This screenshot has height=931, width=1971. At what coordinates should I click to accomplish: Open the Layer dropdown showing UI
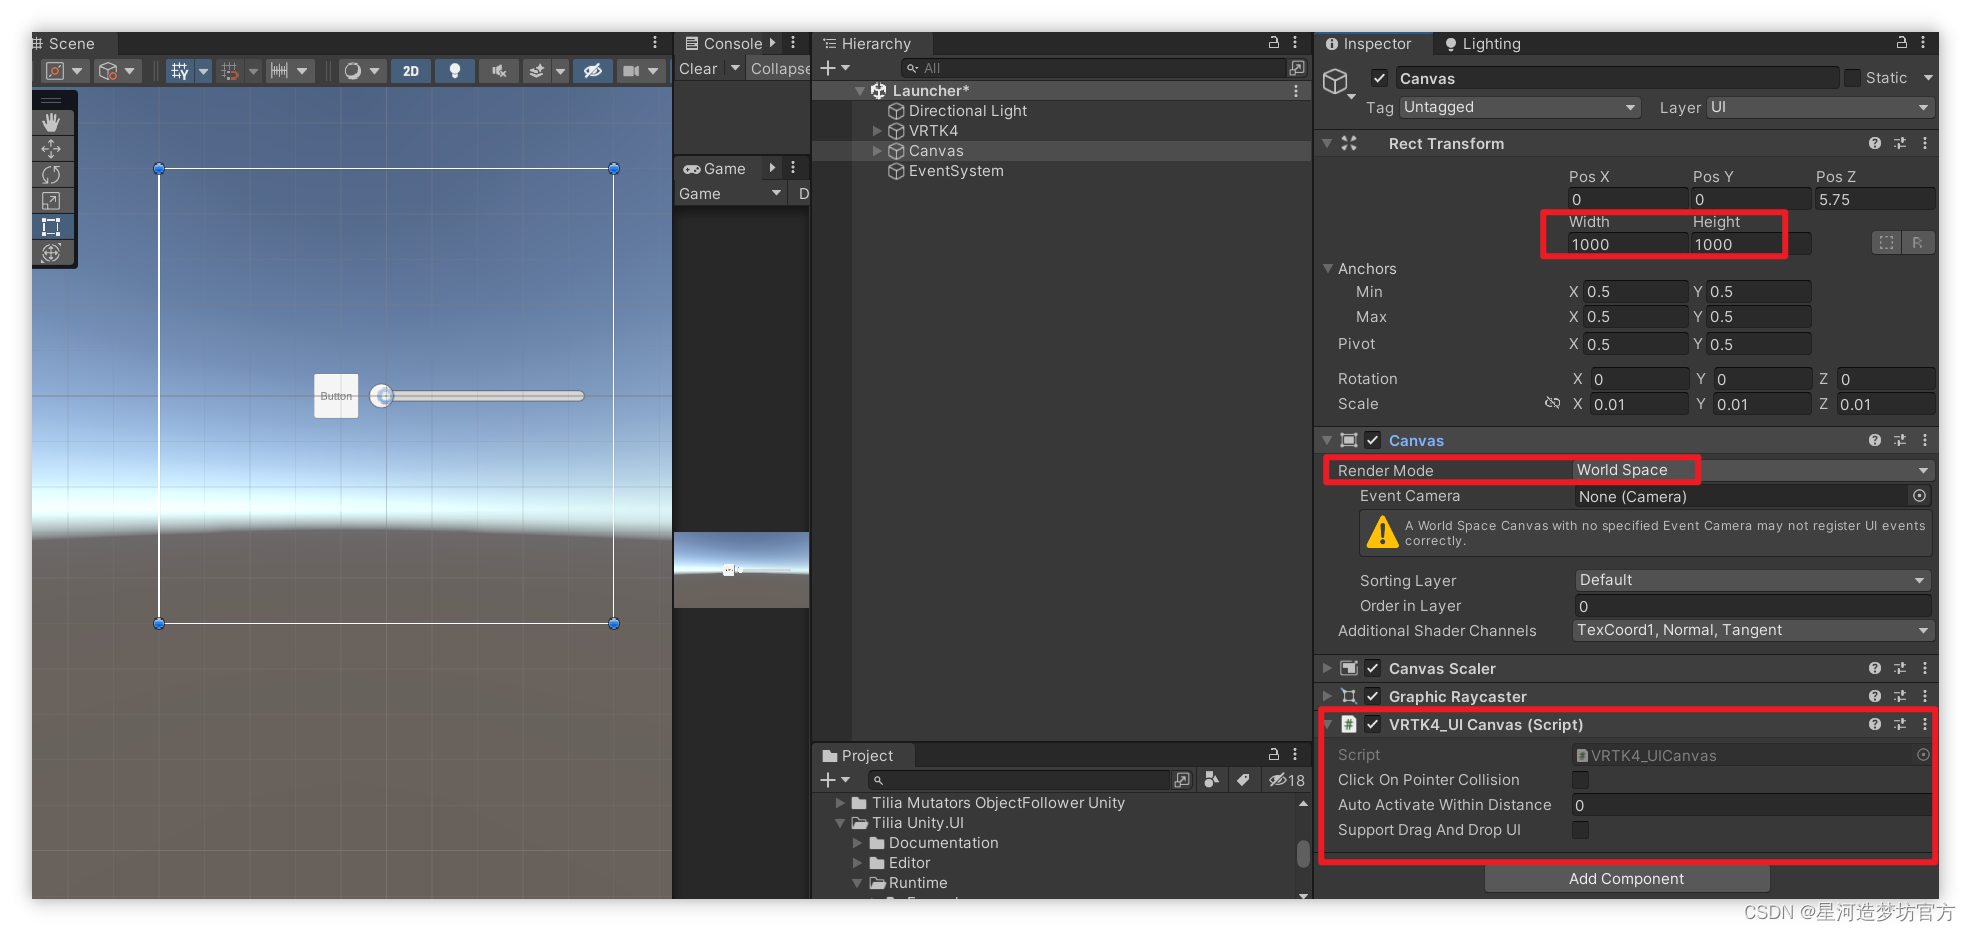pyautogui.click(x=1820, y=107)
